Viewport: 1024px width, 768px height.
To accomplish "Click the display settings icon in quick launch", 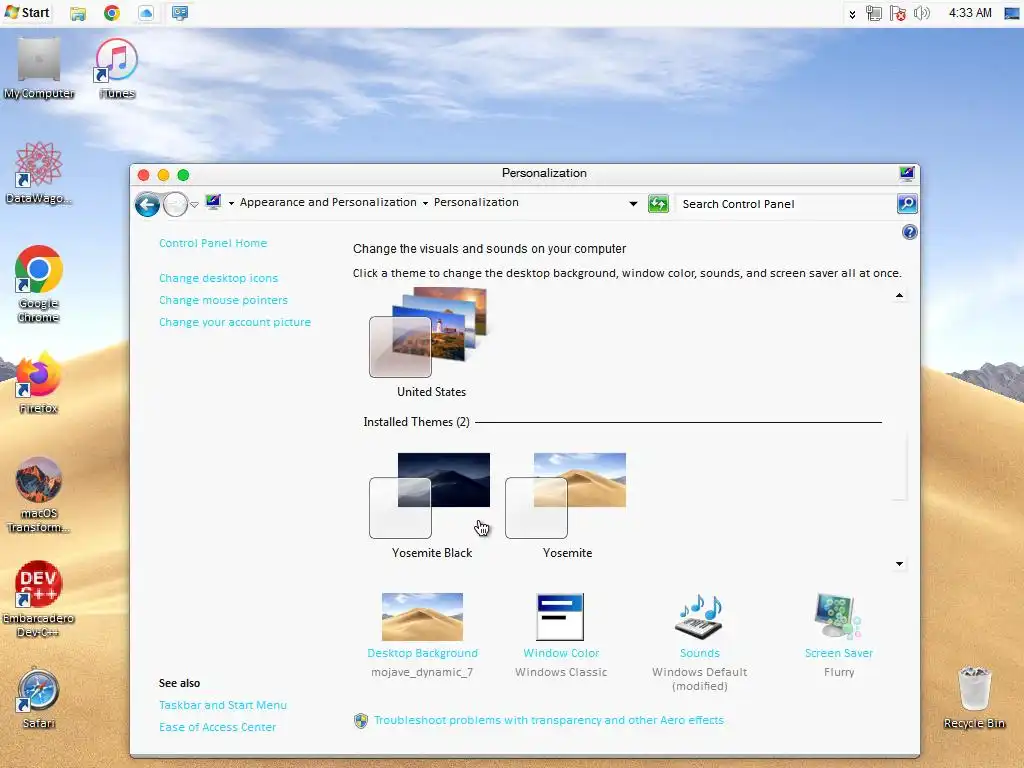I will point(180,13).
